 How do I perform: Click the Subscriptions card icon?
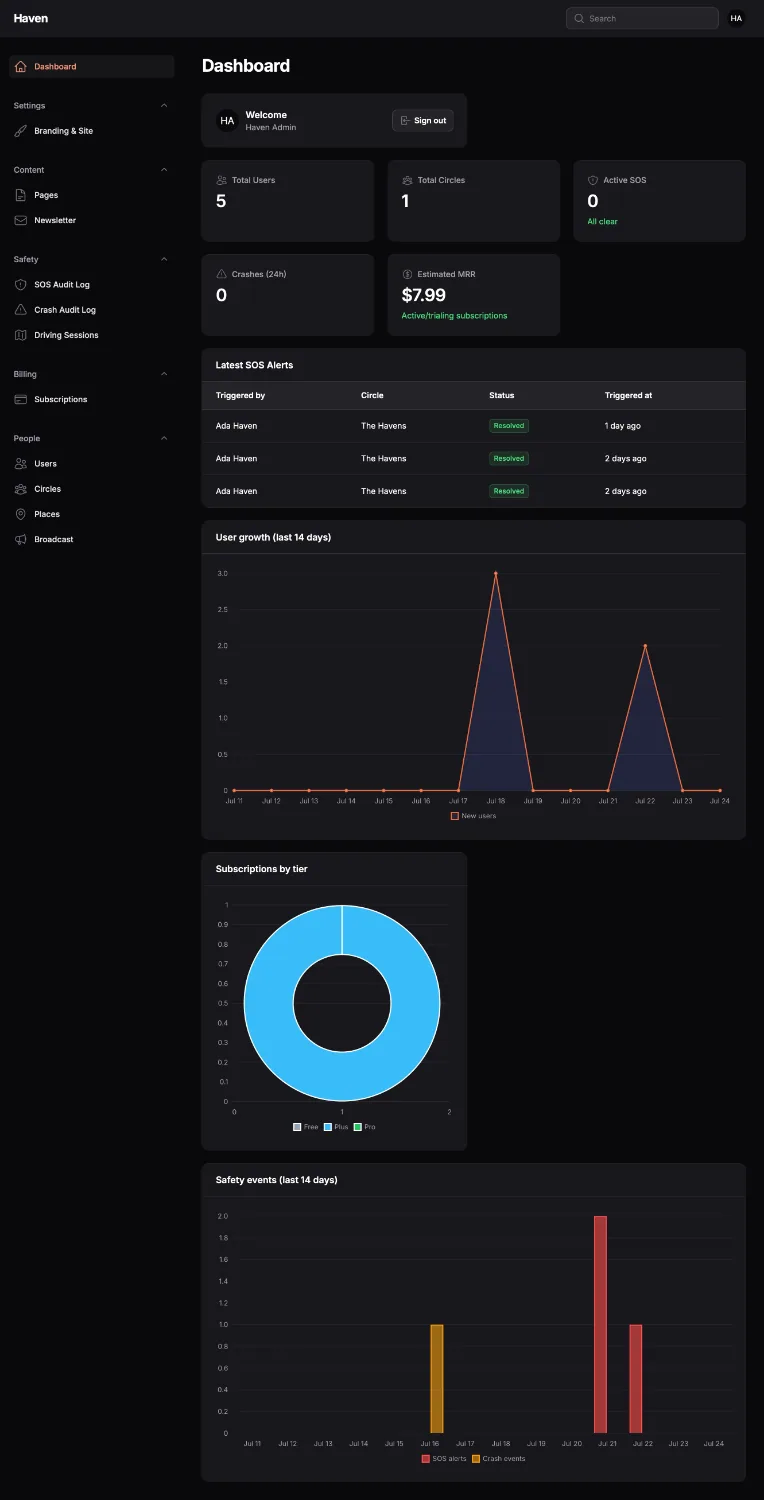(21, 399)
